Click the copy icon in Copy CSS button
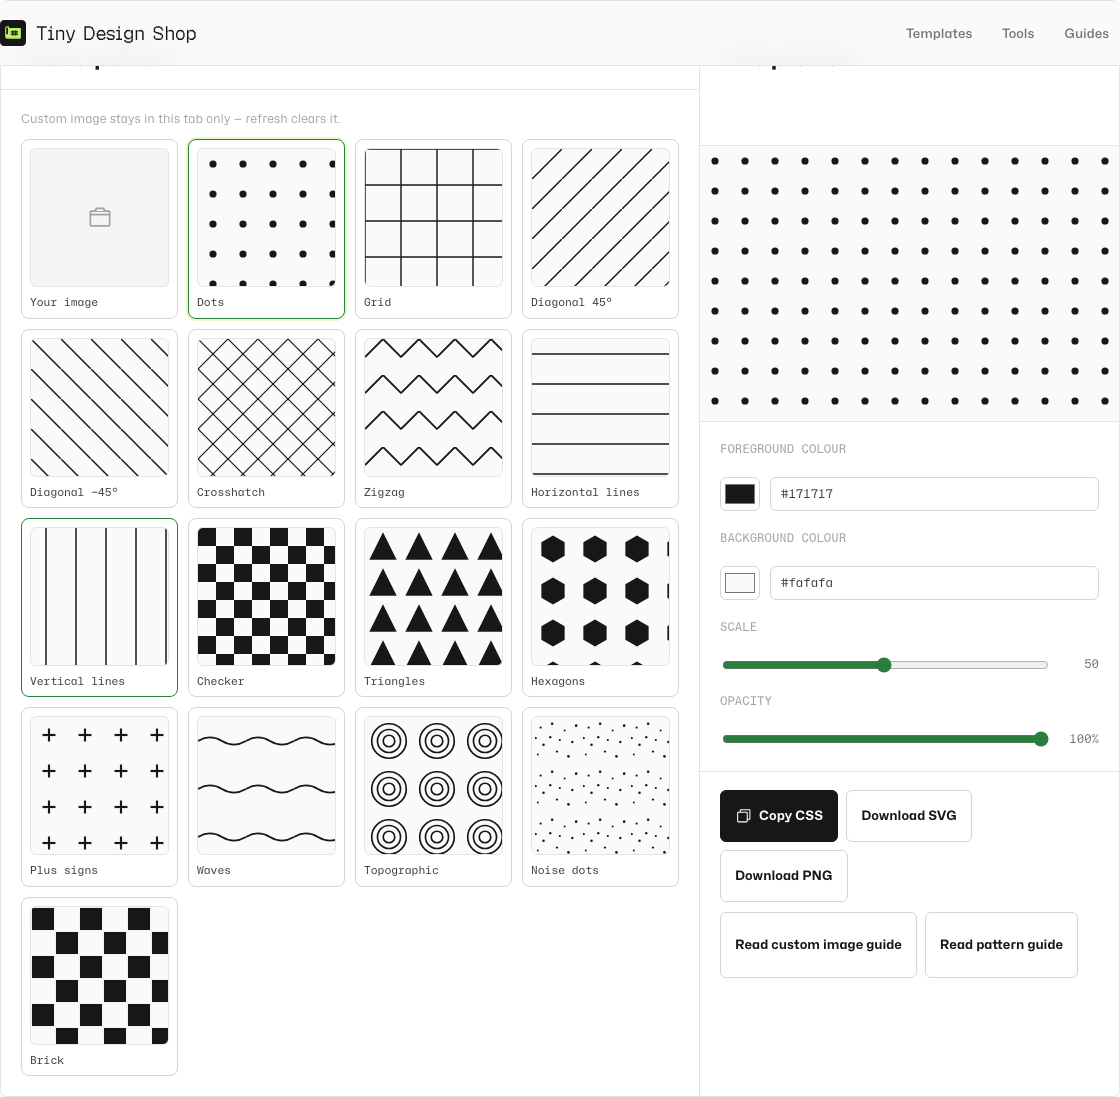Viewport: 1120px width, 1097px height. (x=744, y=816)
